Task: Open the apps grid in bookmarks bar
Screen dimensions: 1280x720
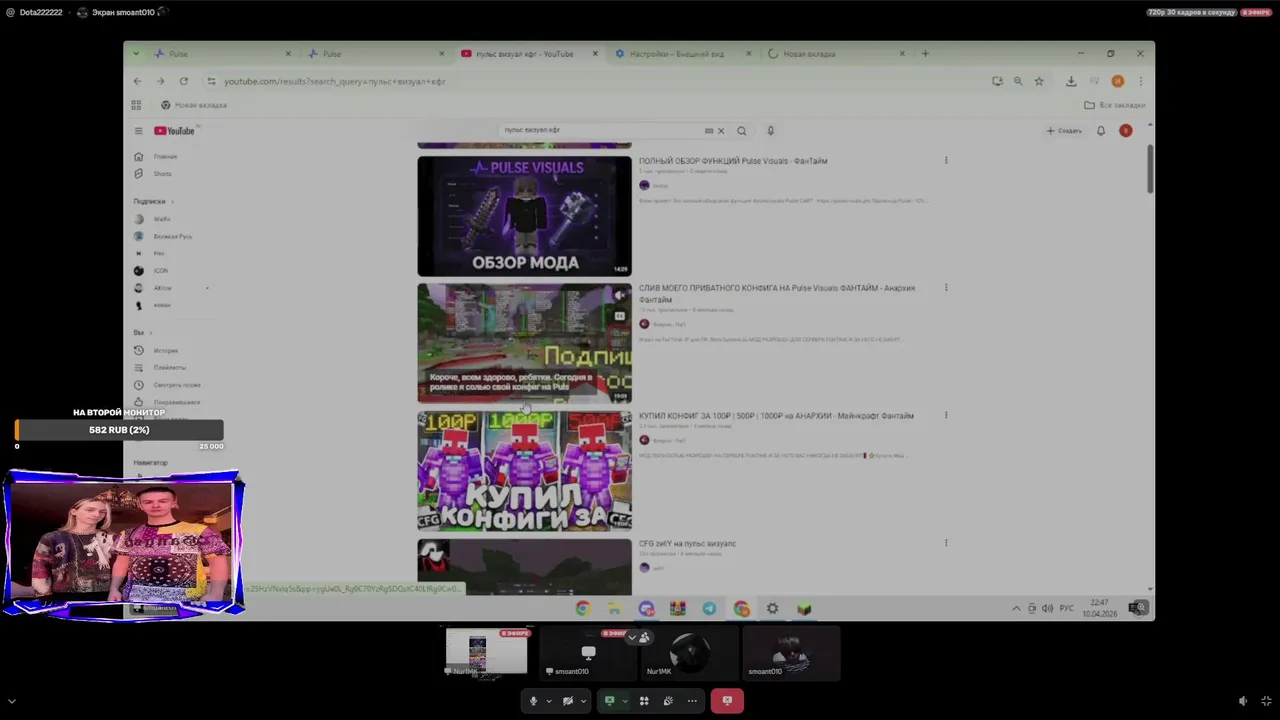Action: 137,105
